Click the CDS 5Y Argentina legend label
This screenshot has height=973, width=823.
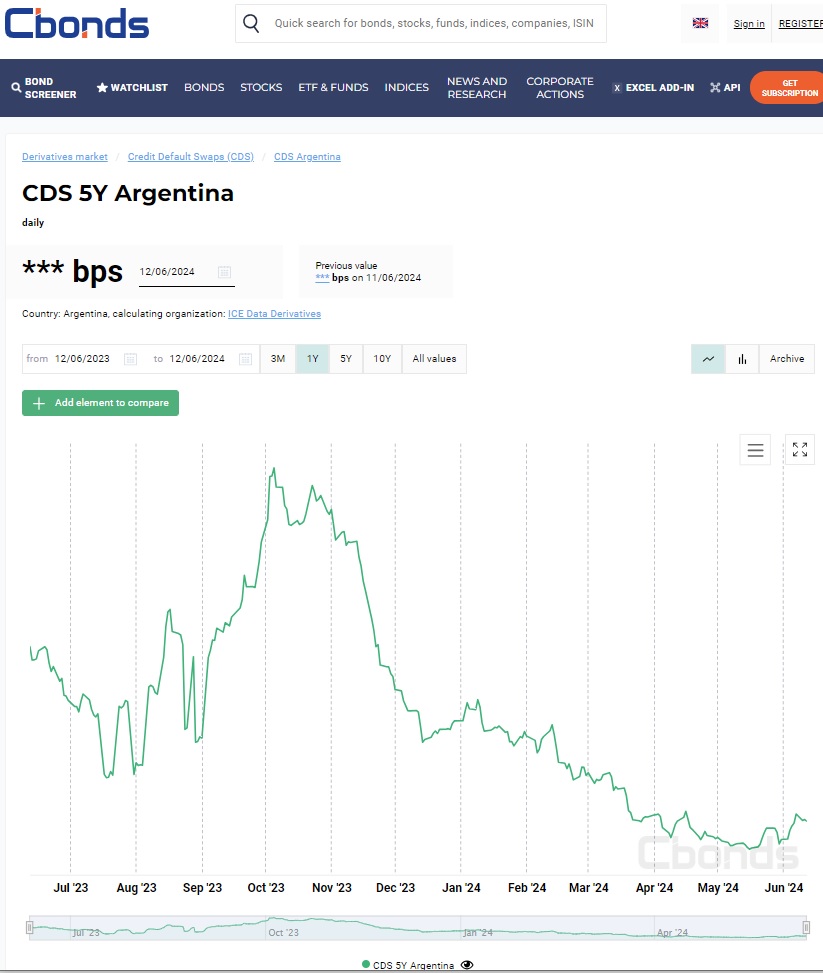(413, 965)
